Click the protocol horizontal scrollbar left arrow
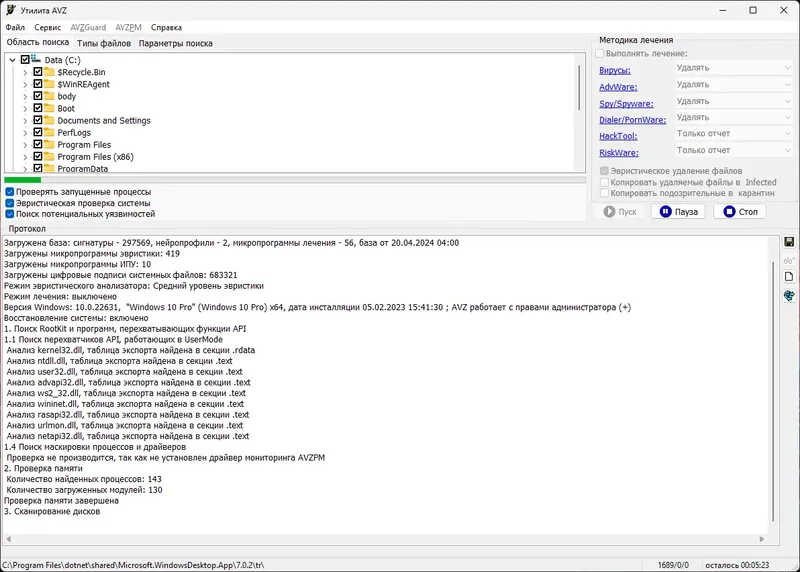 (9, 539)
